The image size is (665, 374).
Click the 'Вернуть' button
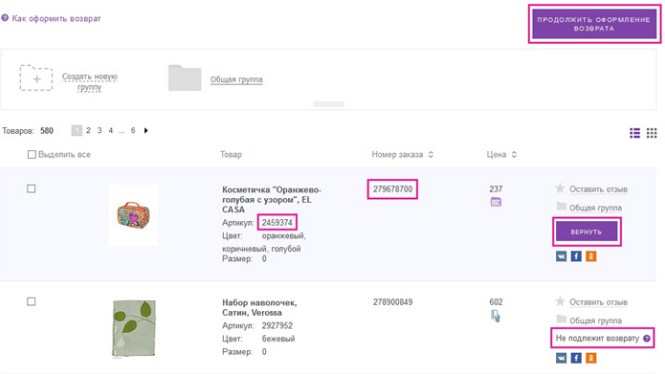(x=587, y=232)
